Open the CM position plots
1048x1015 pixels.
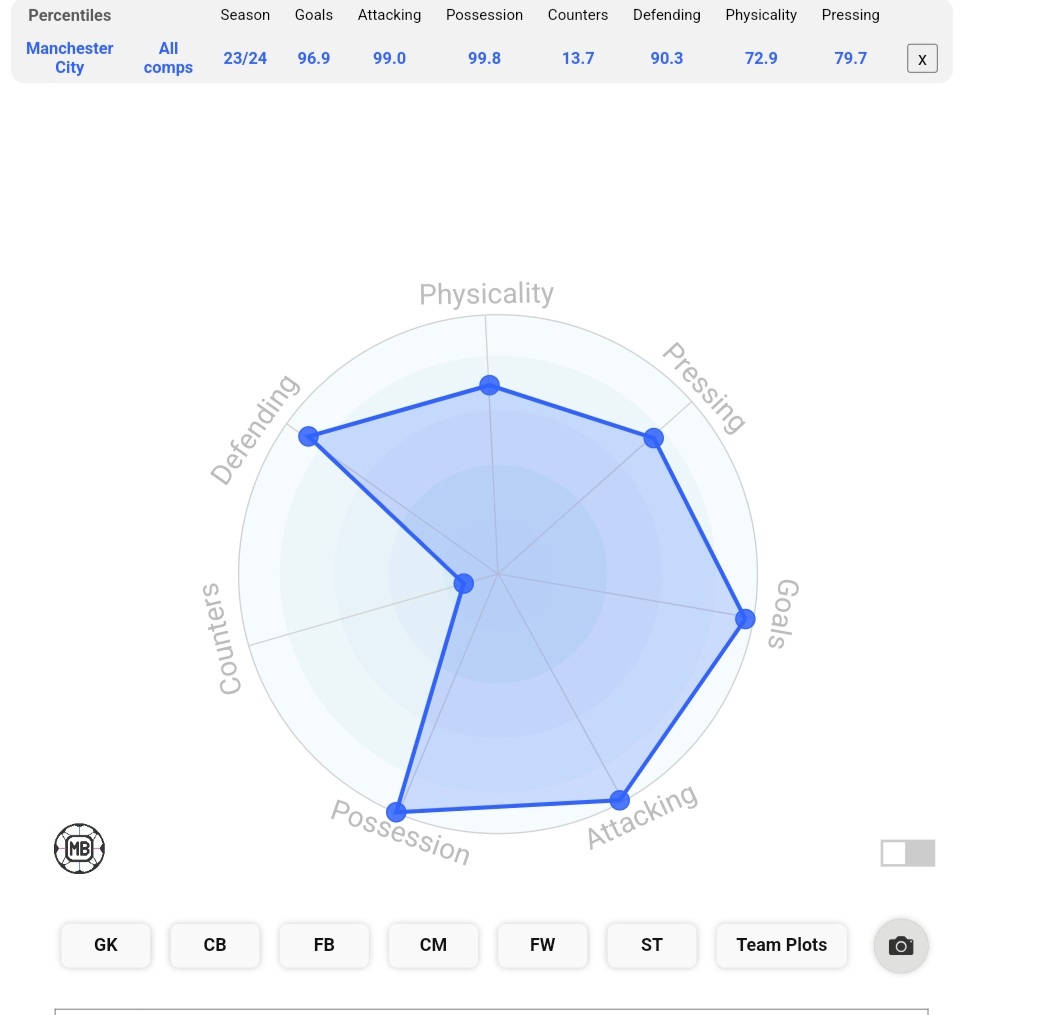click(433, 945)
